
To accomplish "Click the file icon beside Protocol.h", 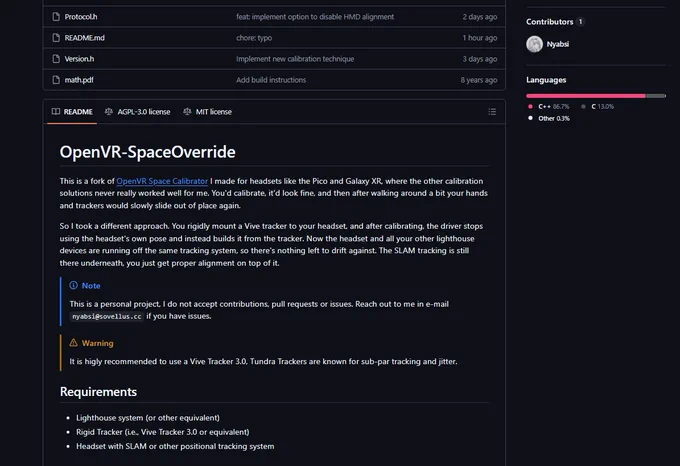I will click(x=56, y=17).
